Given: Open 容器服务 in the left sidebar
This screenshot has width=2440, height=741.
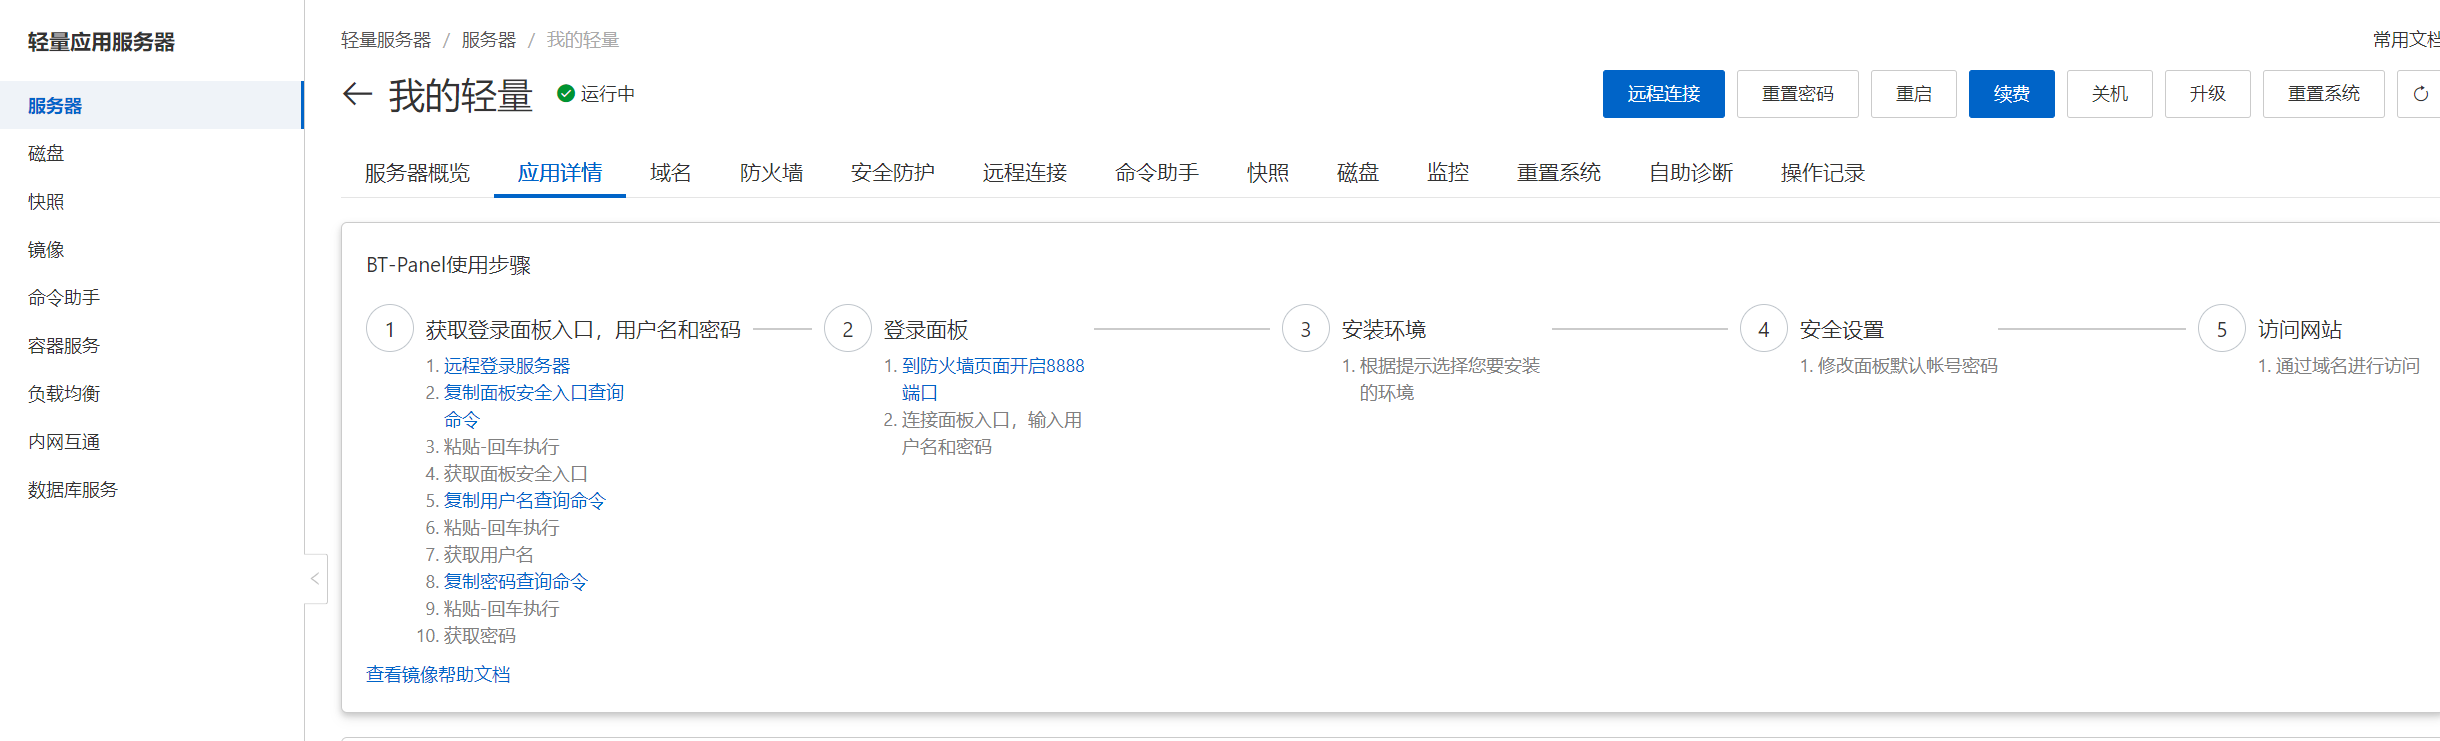Looking at the screenshot, I should coord(151,345).
